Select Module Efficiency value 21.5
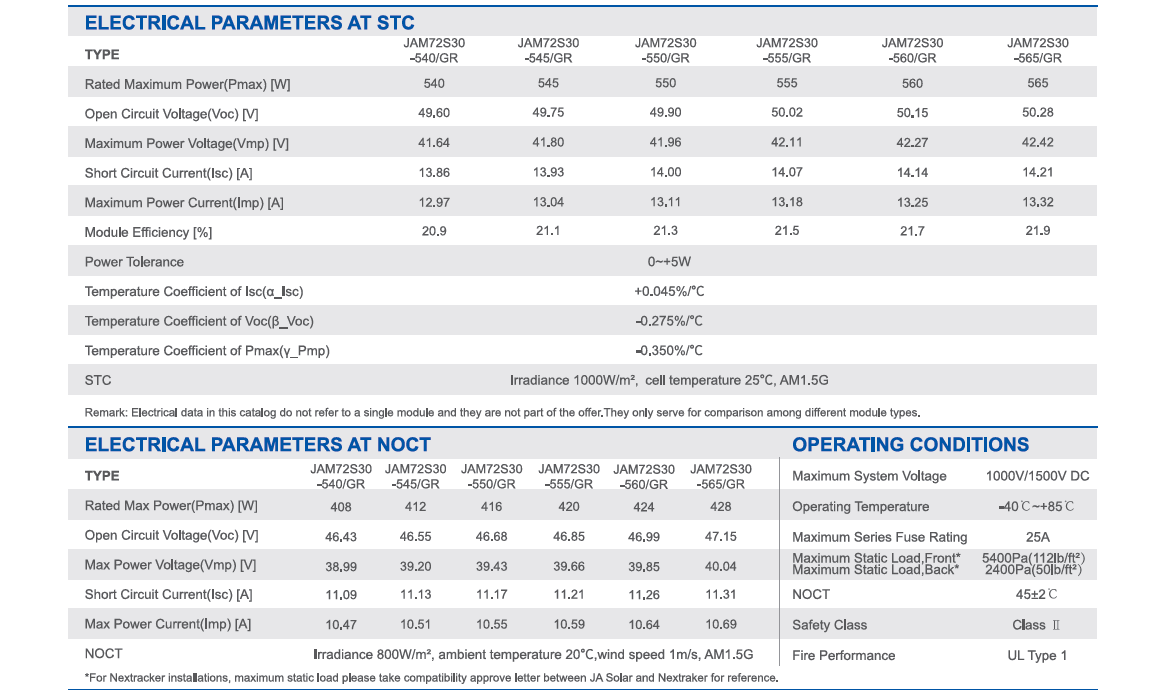 click(787, 231)
